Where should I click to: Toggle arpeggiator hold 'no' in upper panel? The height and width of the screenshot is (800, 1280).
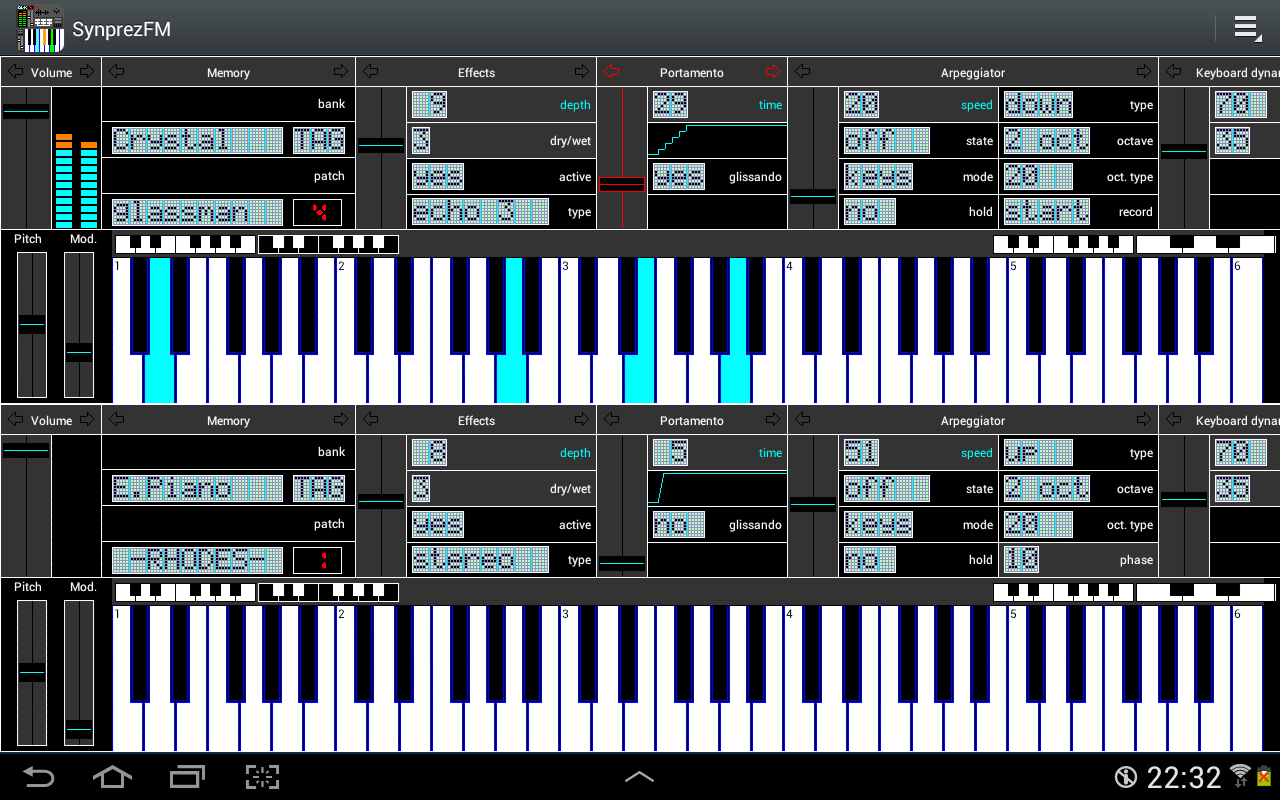[x=869, y=212]
